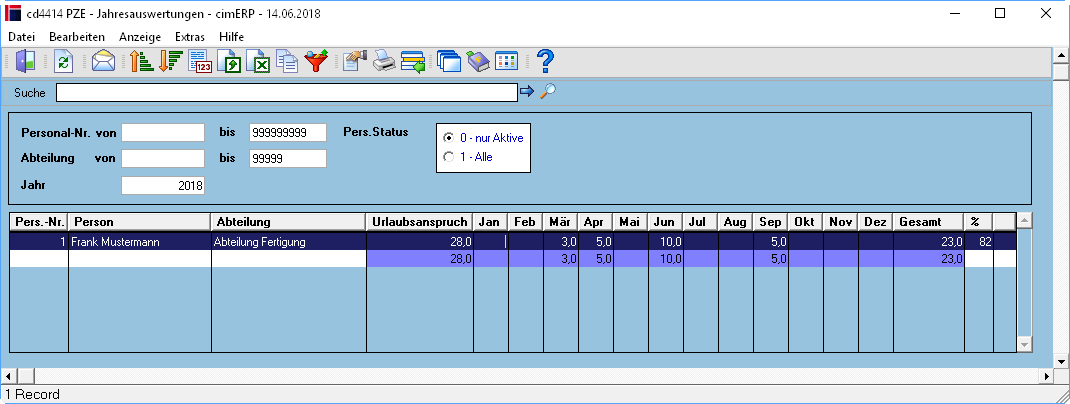Image resolution: width=1070 pixels, height=404 pixels.
Task: Click the Jahr field showing 2018
Action: (163, 186)
